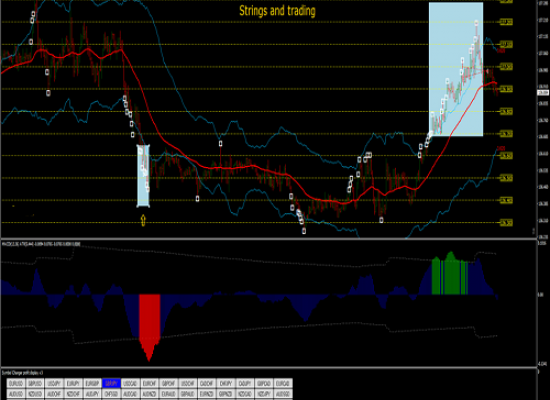
Task: Switch to the EURCAD symbol button
Action: 283,383
